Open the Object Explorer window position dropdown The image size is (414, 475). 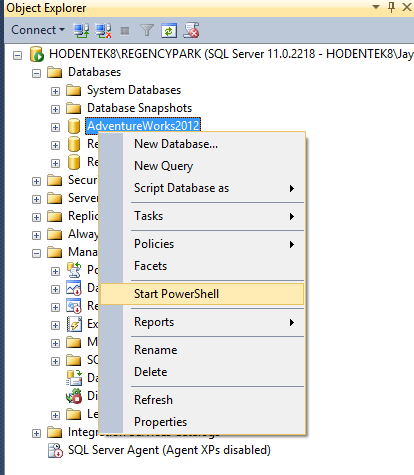pyautogui.click(x=376, y=7)
